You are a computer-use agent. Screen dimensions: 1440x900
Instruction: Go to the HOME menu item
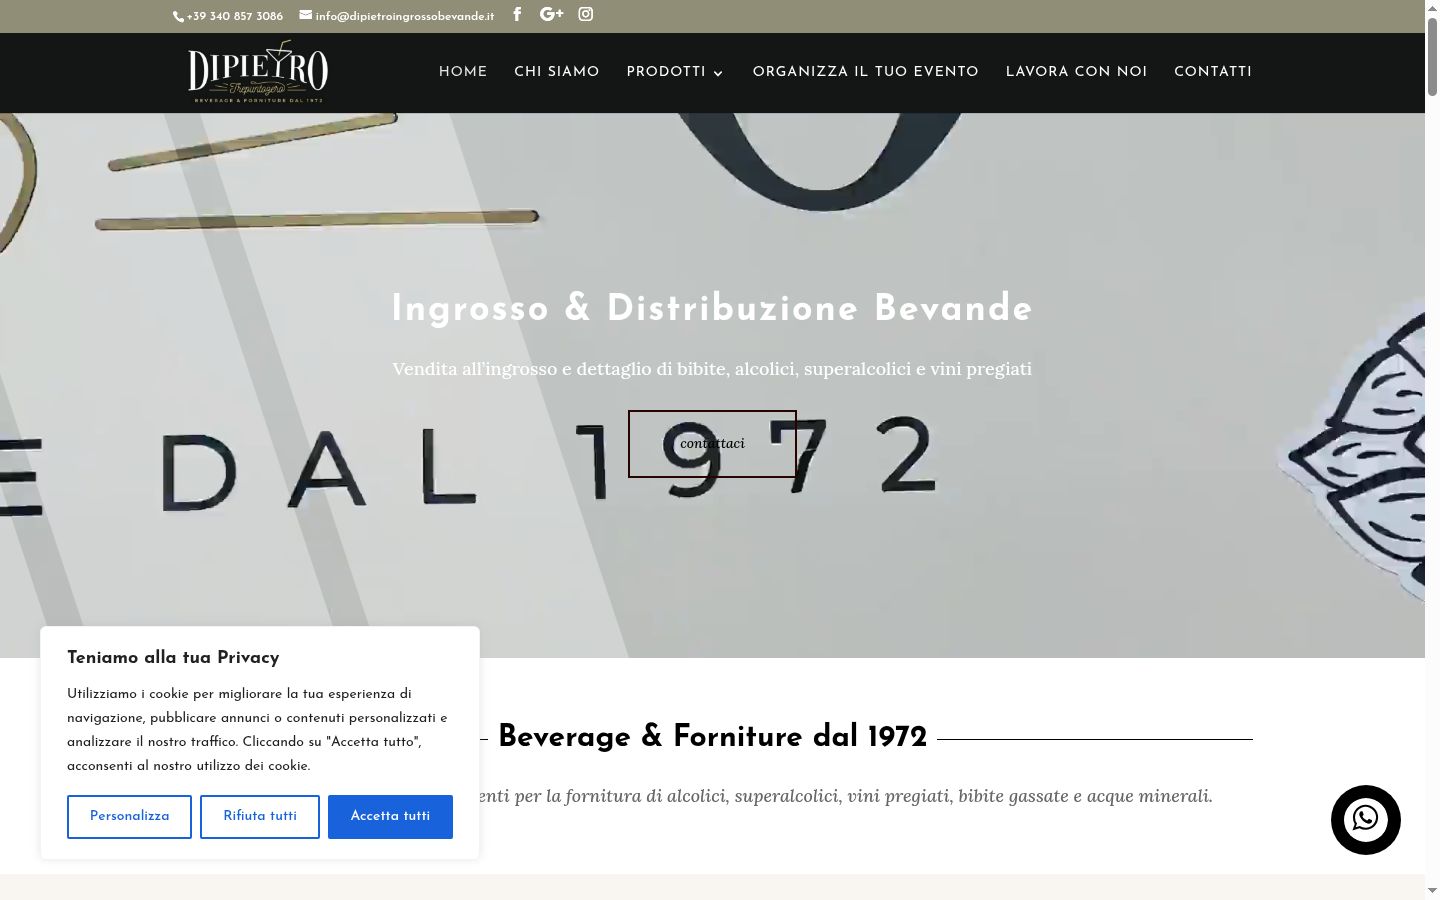coord(463,72)
